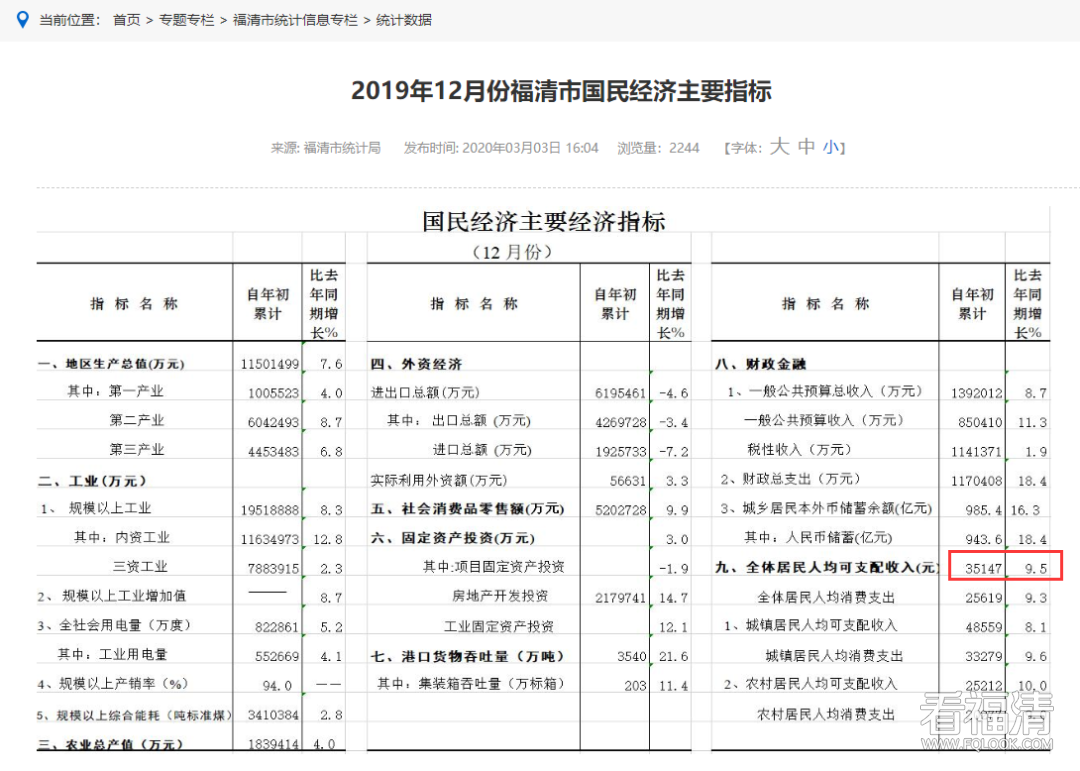The height and width of the screenshot is (771, 1080).
Task: Click the value 850410
Action: tap(980, 422)
